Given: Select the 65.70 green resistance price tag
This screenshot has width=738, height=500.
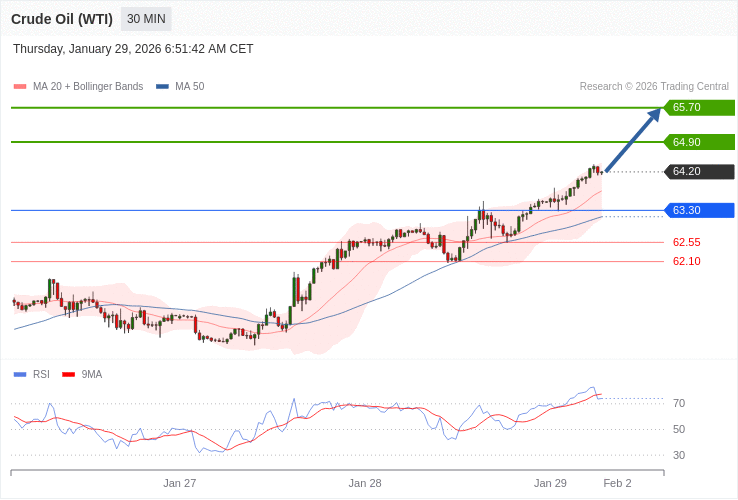Looking at the screenshot, I should (698, 108).
